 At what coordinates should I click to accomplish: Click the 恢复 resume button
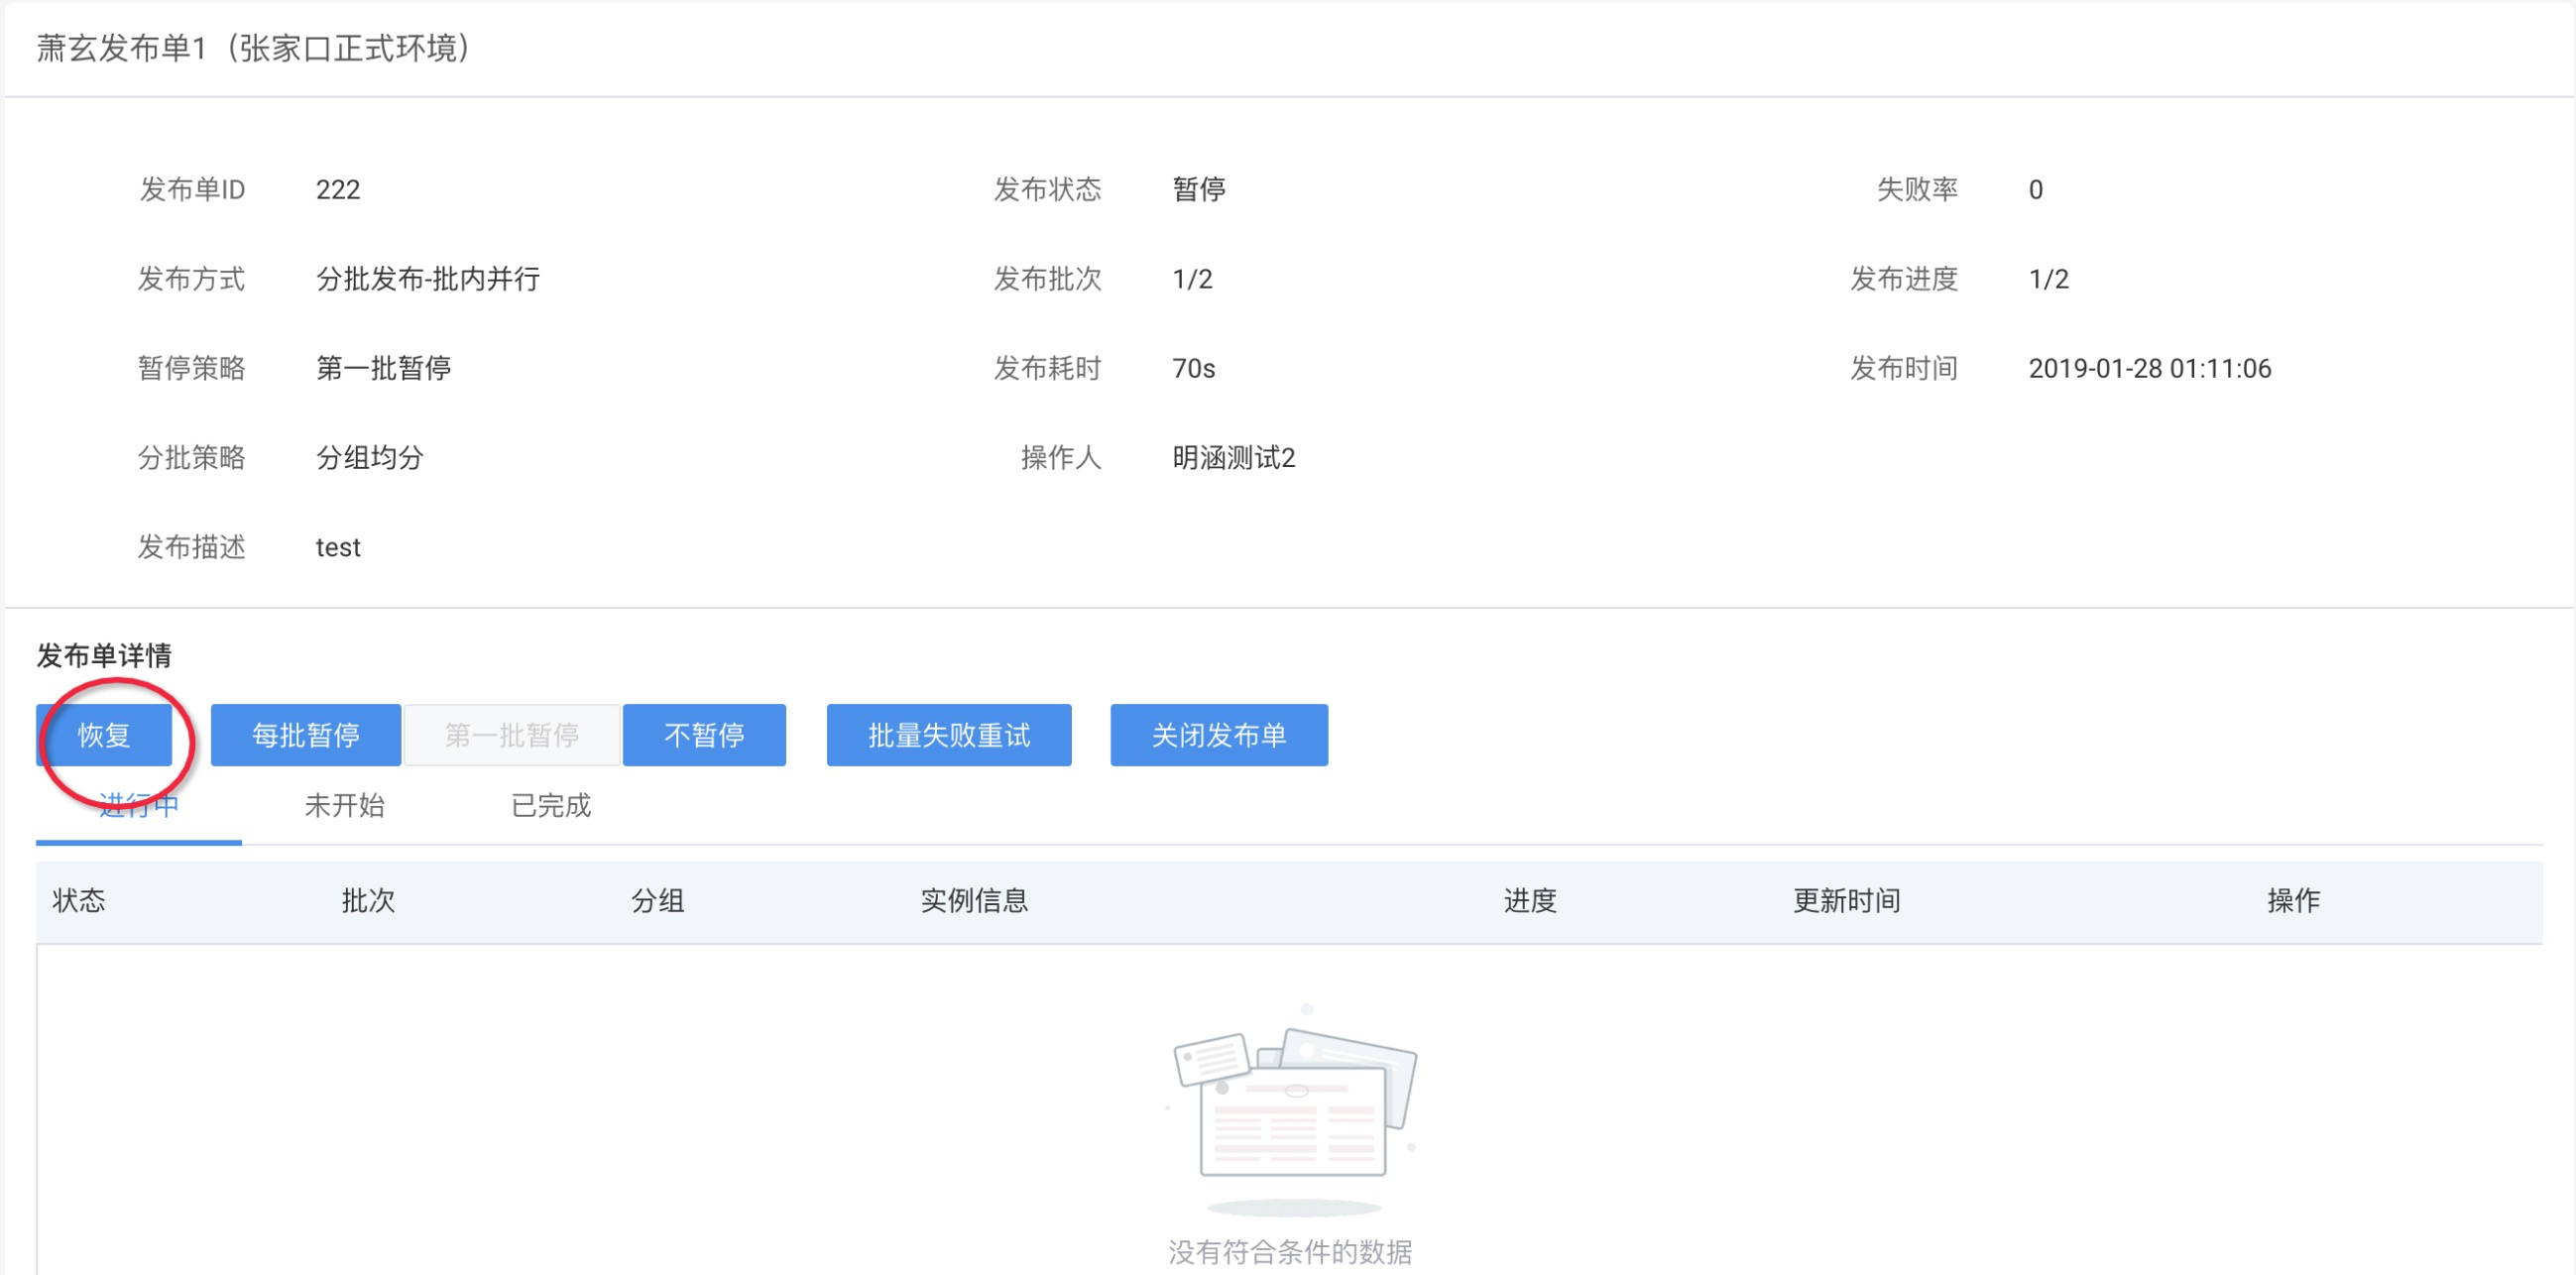pos(104,735)
